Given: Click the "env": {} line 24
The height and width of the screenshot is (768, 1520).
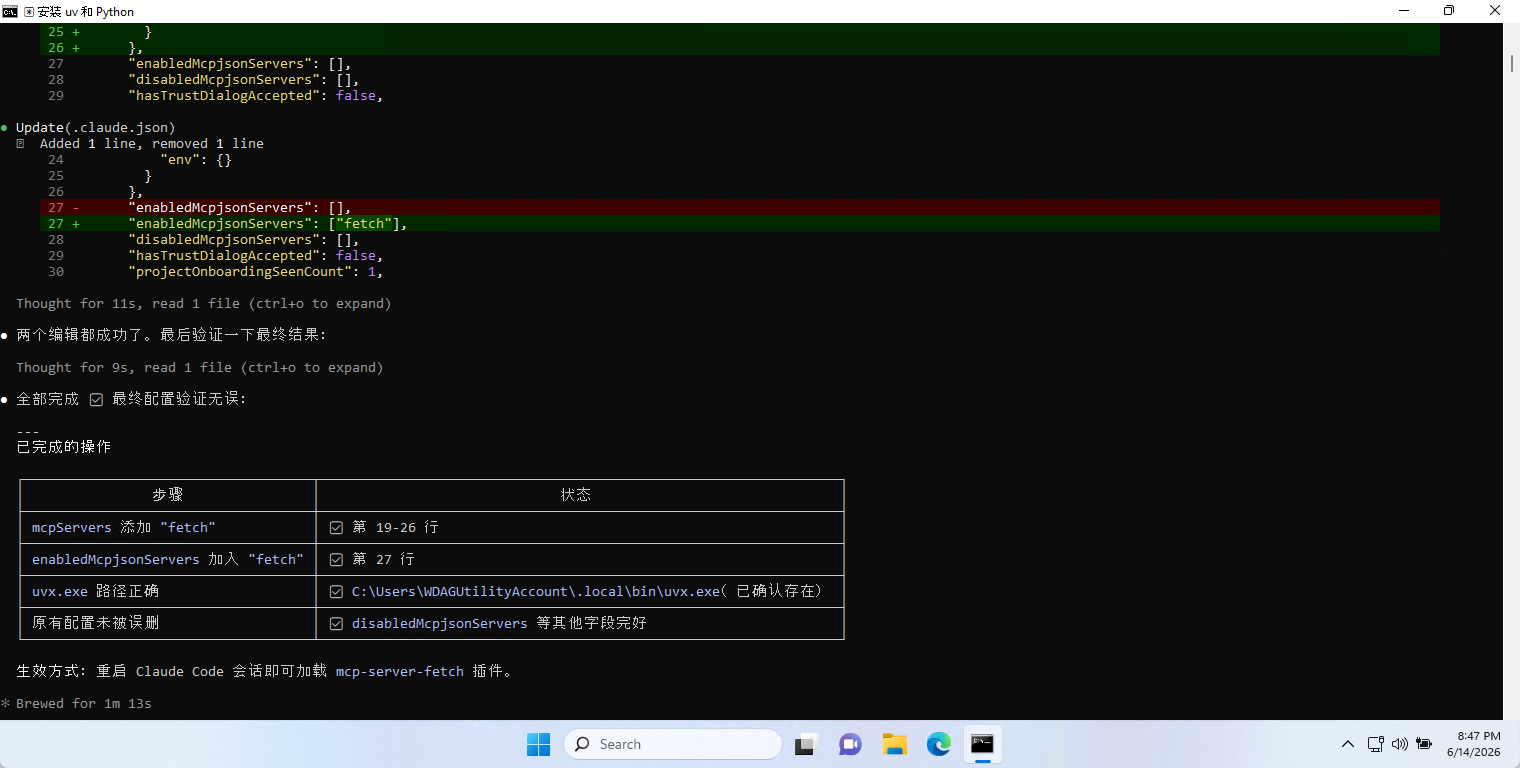Looking at the screenshot, I should point(196,159).
